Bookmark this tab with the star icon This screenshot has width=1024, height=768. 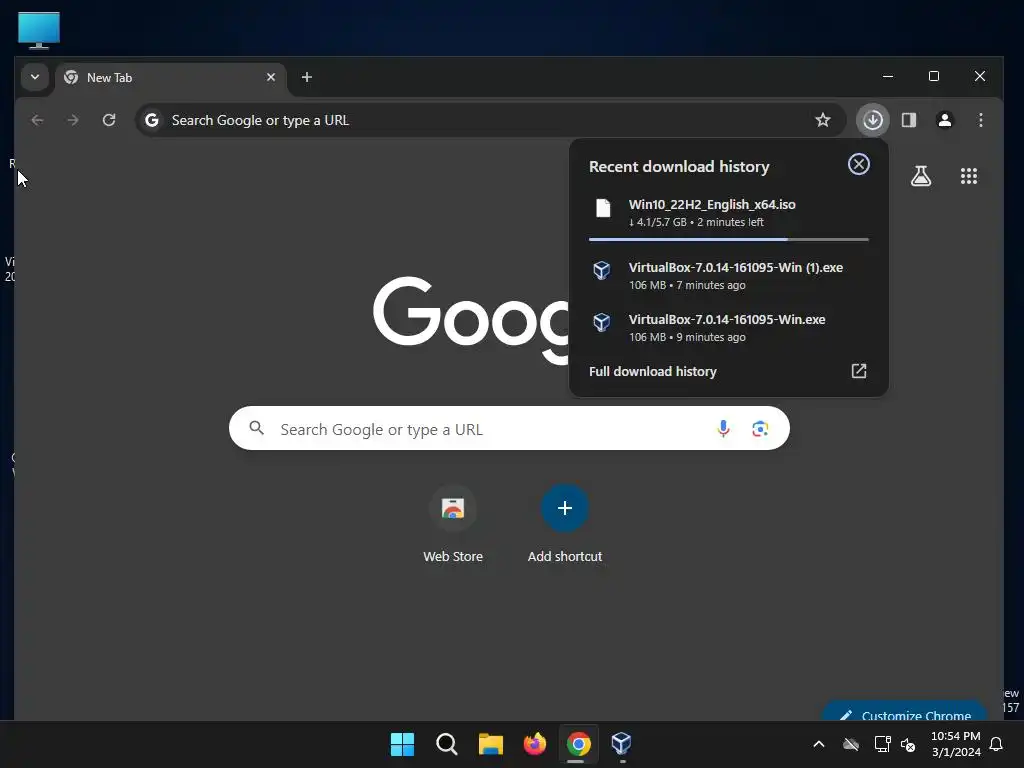click(823, 120)
